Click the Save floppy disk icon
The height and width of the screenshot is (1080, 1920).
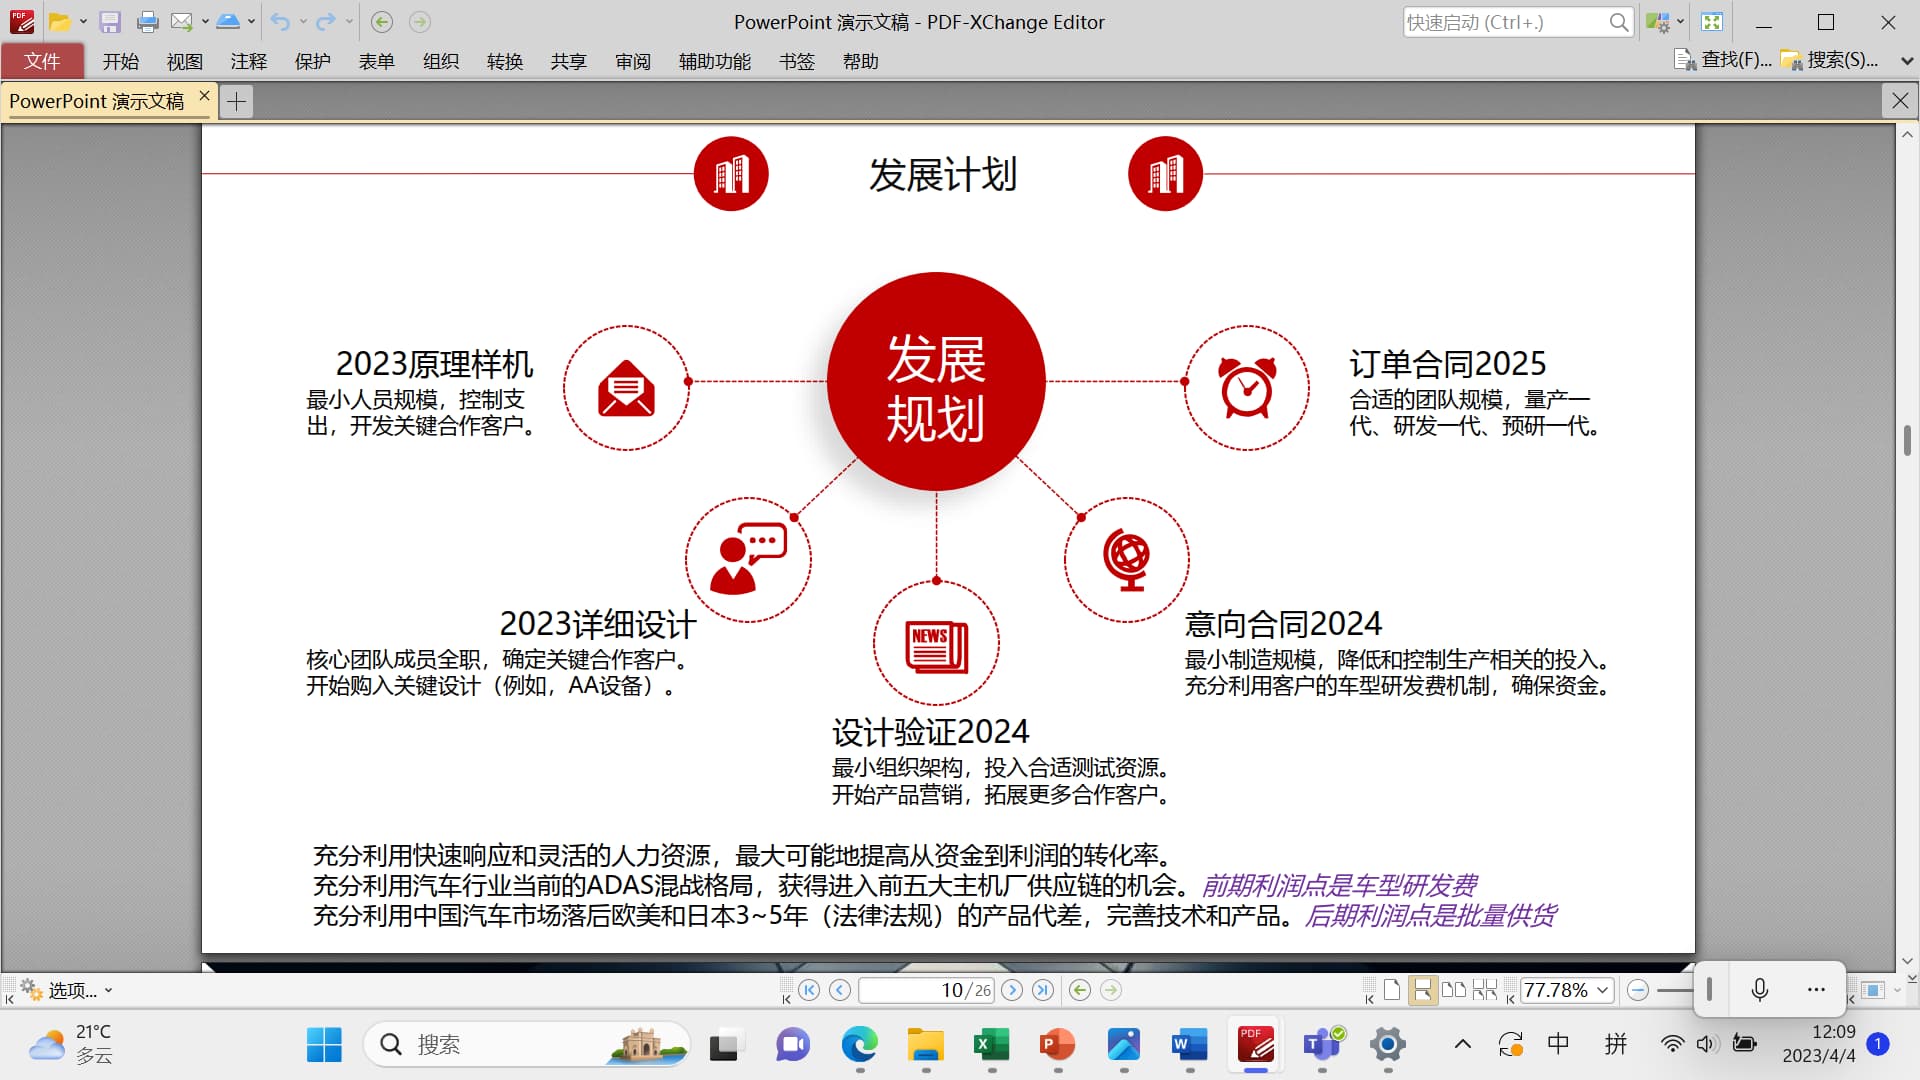click(x=110, y=22)
